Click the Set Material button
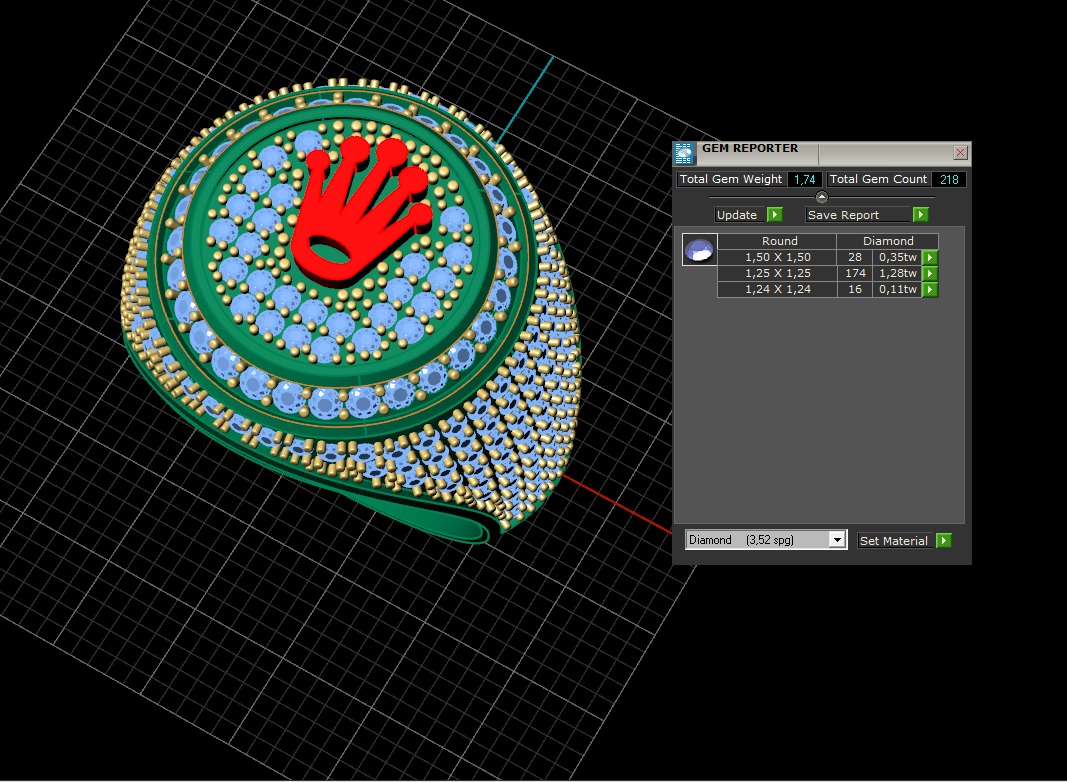The image size is (1067, 782). coord(895,540)
